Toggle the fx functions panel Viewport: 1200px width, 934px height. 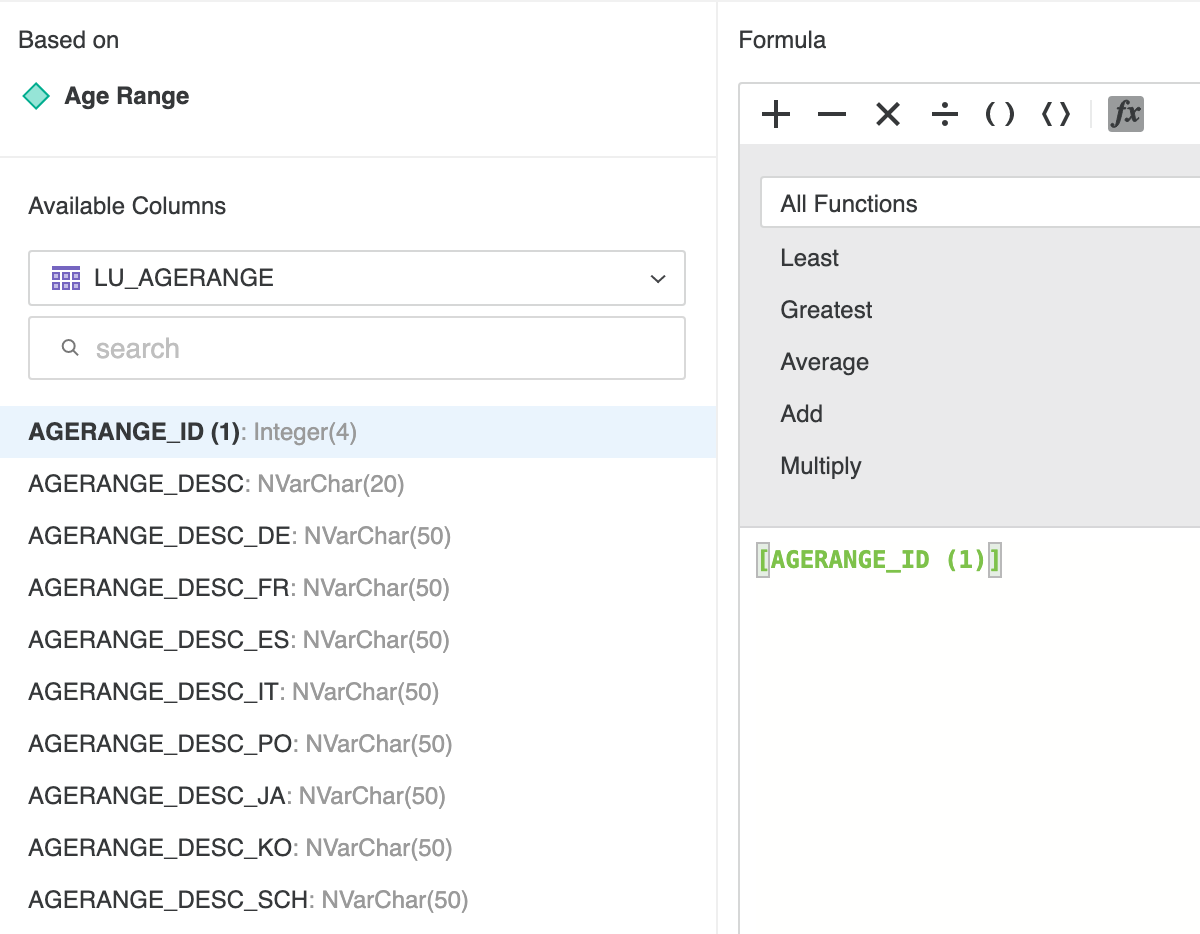[1125, 114]
